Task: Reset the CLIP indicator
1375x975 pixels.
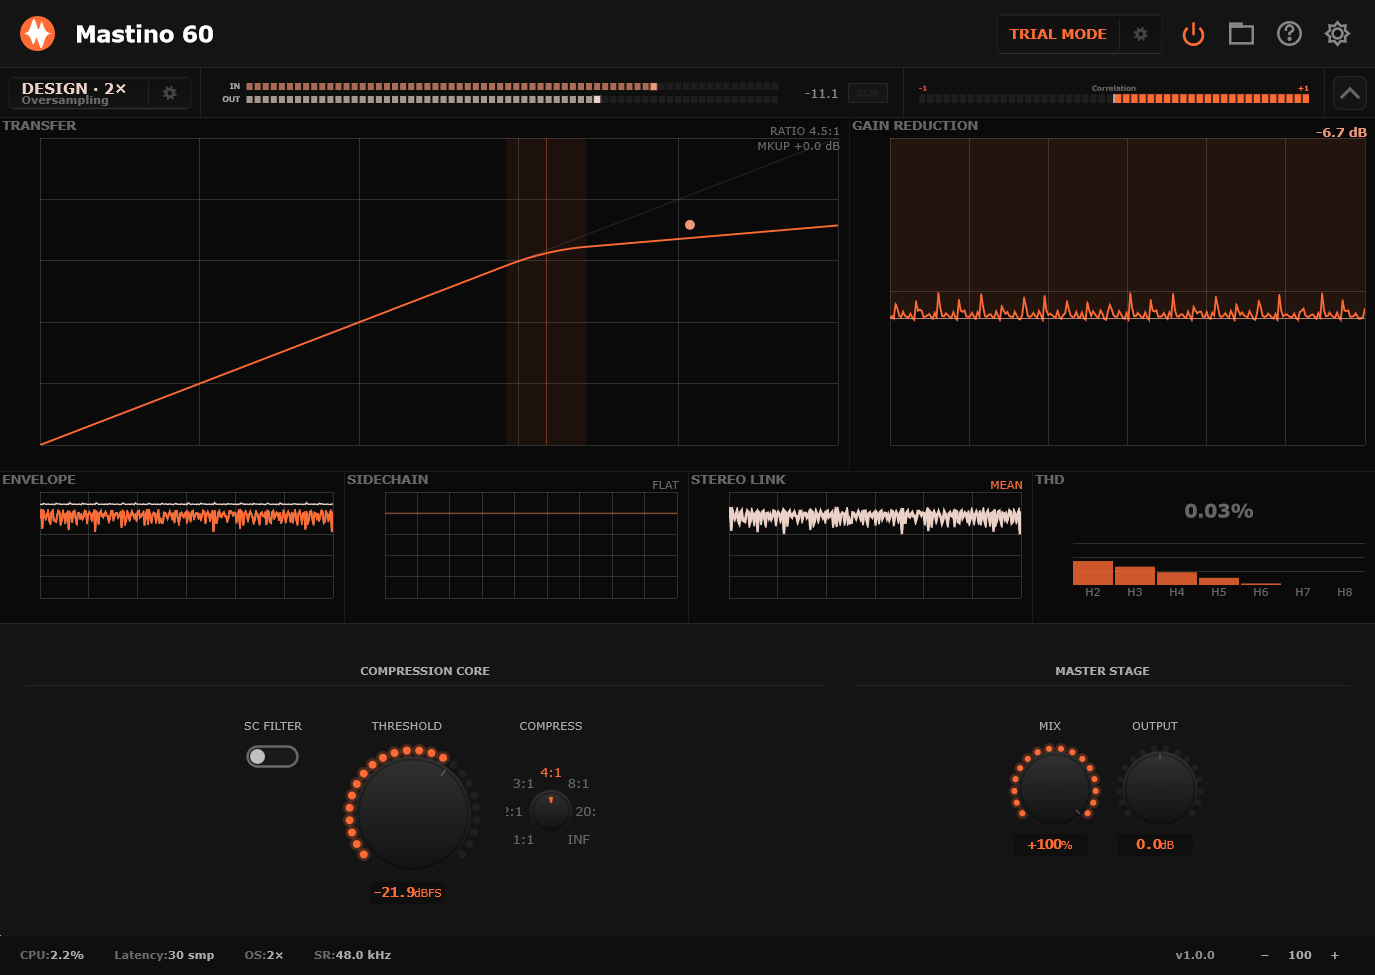Action: [x=868, y=93]
